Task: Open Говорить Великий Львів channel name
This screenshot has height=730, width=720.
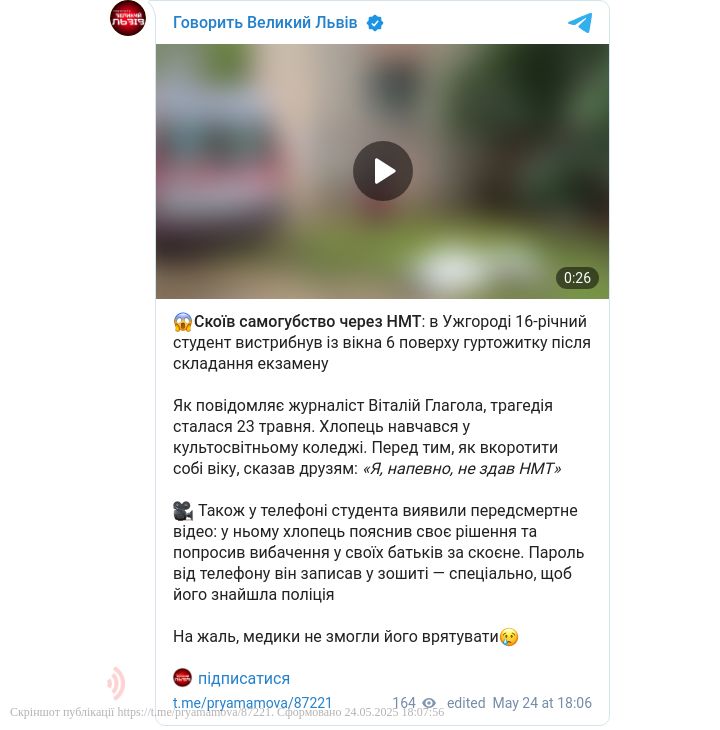Action: tap(265, 22)
